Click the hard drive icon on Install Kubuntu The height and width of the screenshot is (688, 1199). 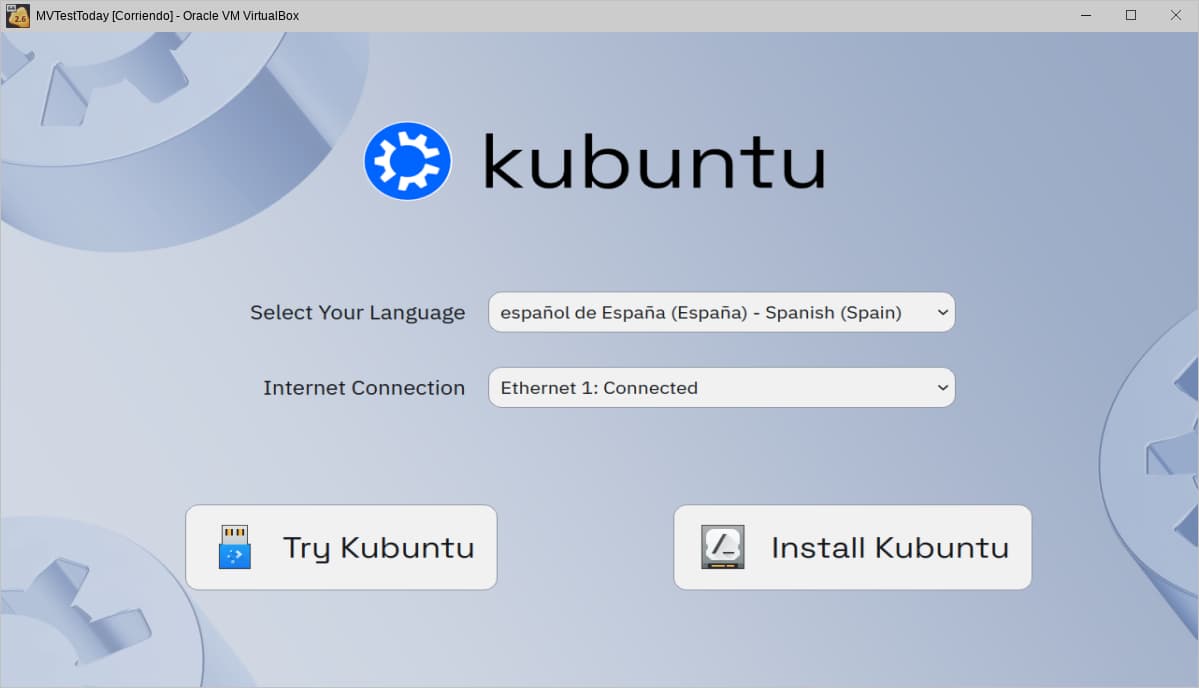(x=723, y=547)
